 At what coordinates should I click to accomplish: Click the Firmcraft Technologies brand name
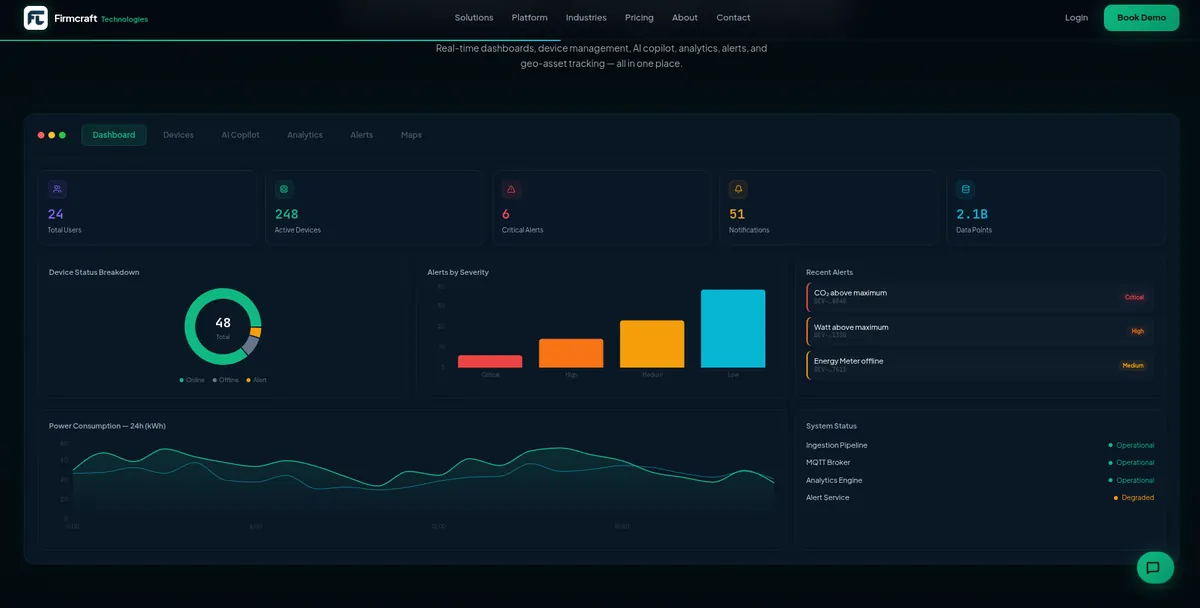point(101,18)
